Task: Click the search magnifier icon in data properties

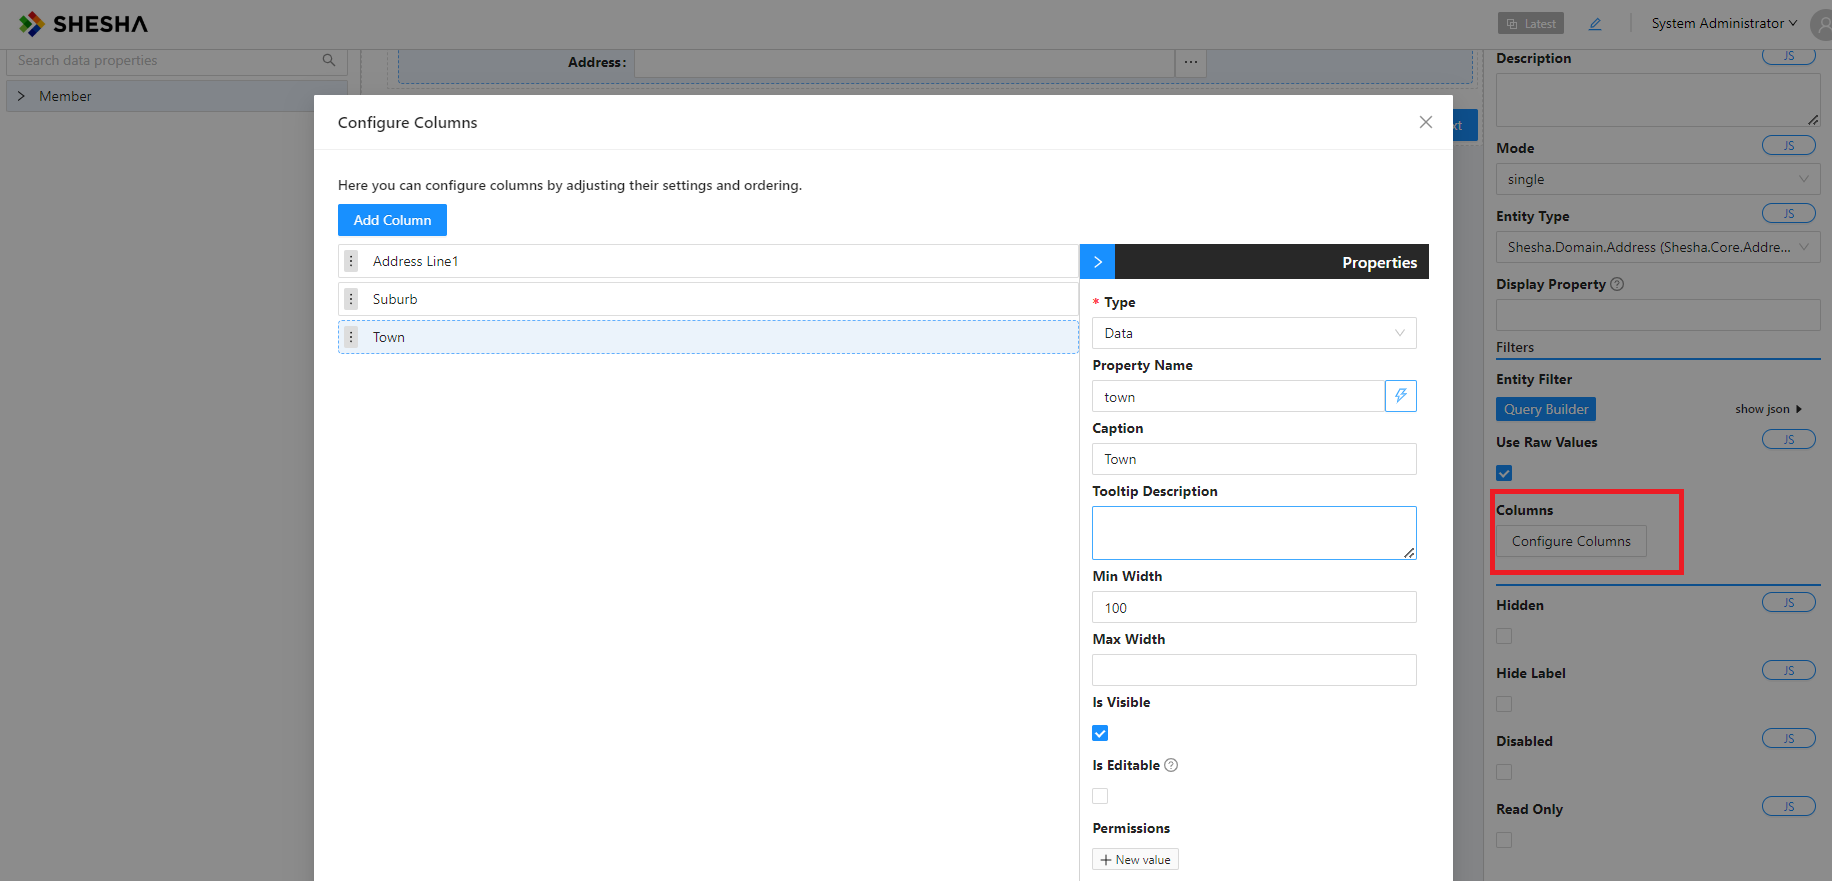Action: pos(329,60)
